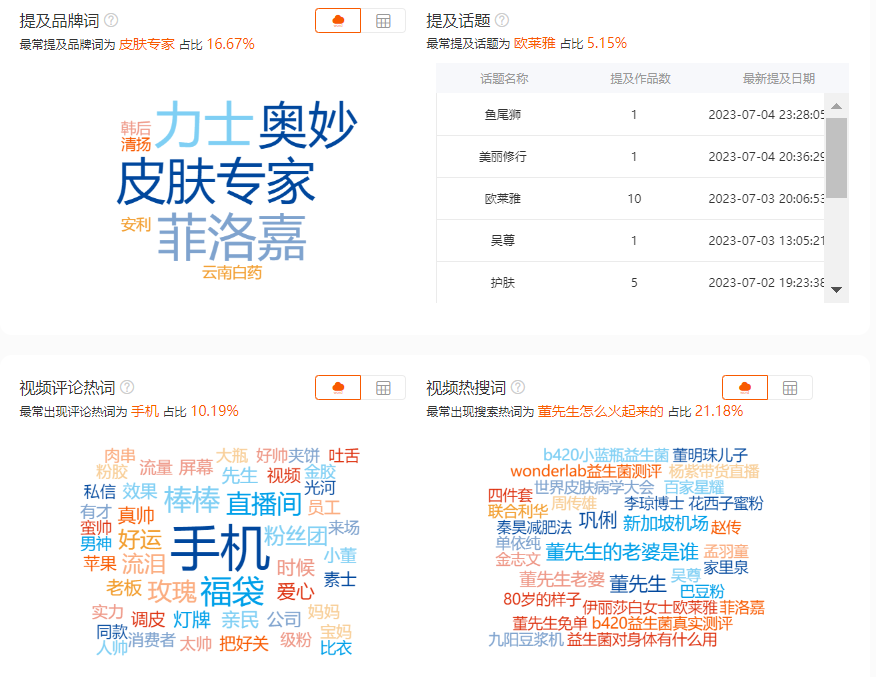Click 菲洛嘉 in brand word cloud

(232, 237)
